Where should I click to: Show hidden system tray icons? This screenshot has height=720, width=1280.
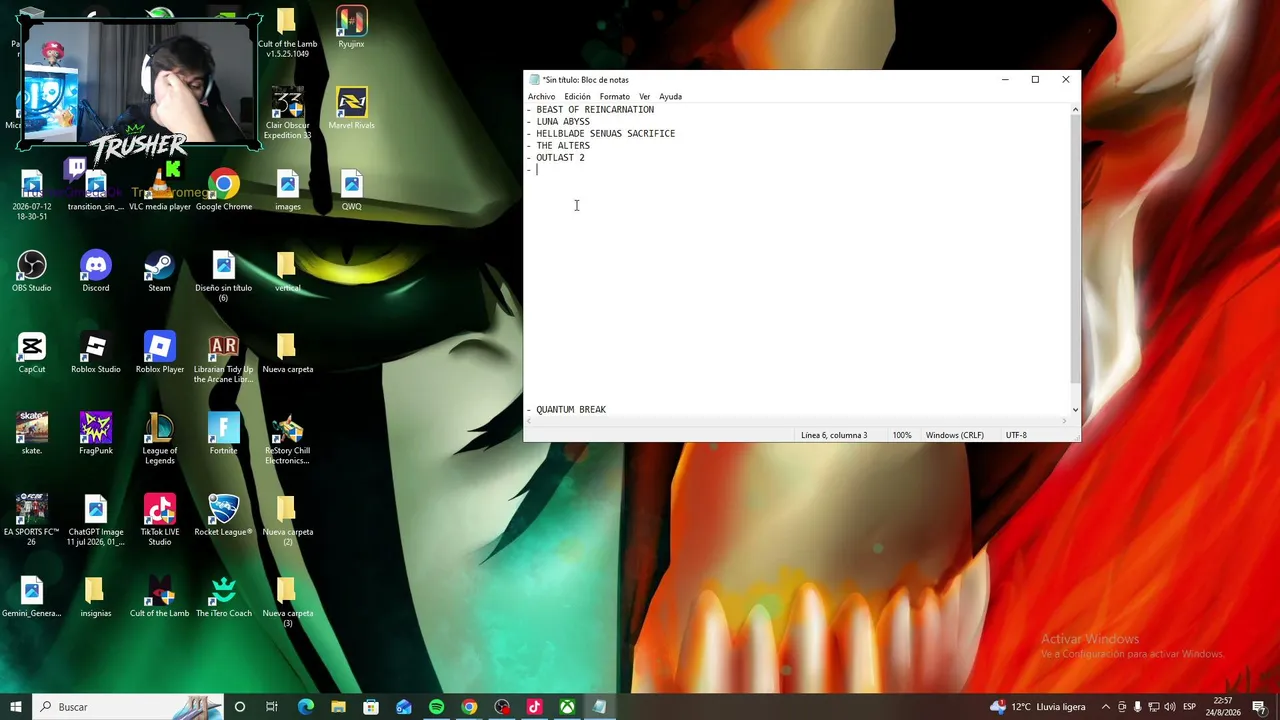pyautogui.click(x=1105, y=707)
